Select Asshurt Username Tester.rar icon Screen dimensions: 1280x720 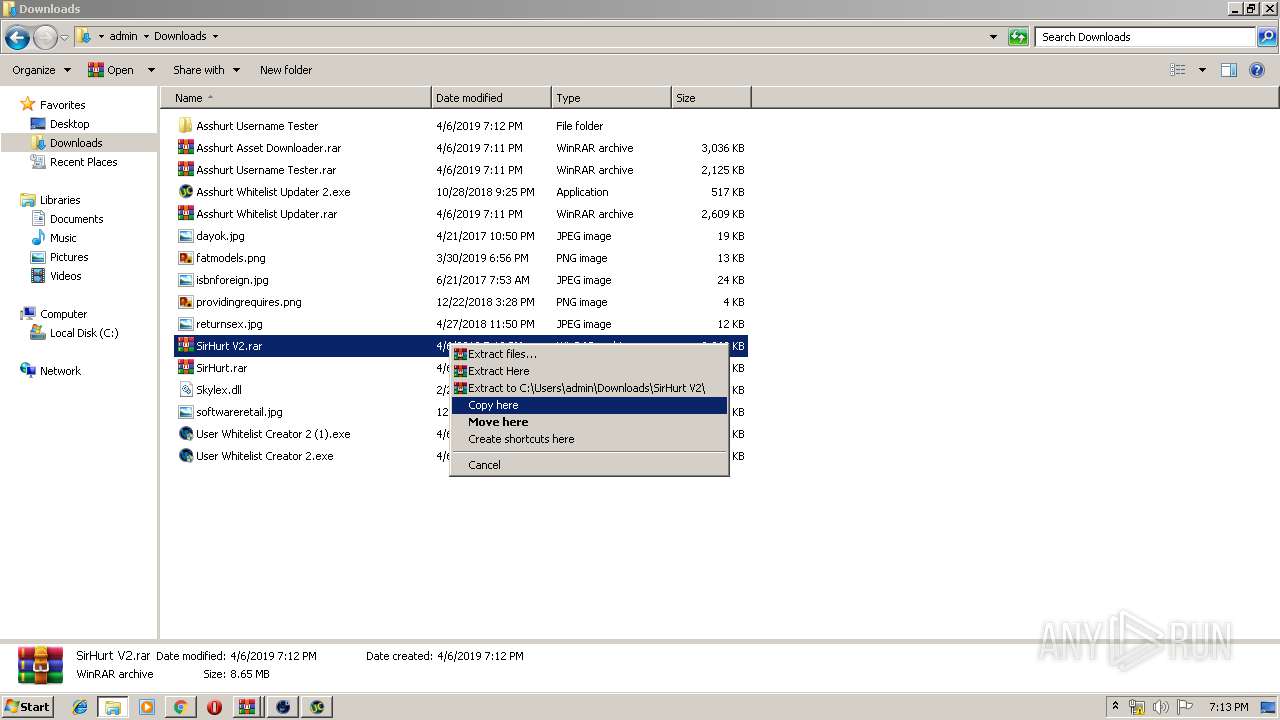click(x=185, y=170)
